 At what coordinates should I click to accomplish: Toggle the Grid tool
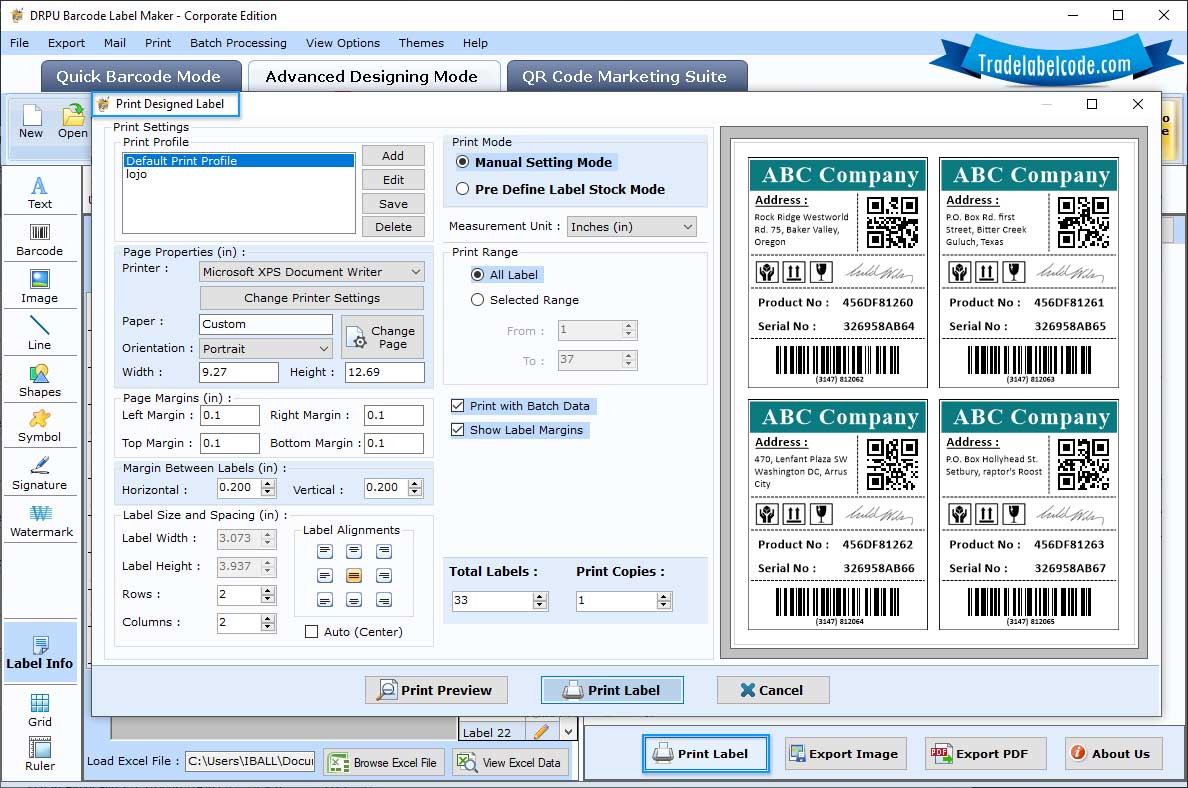coord(39,710)
